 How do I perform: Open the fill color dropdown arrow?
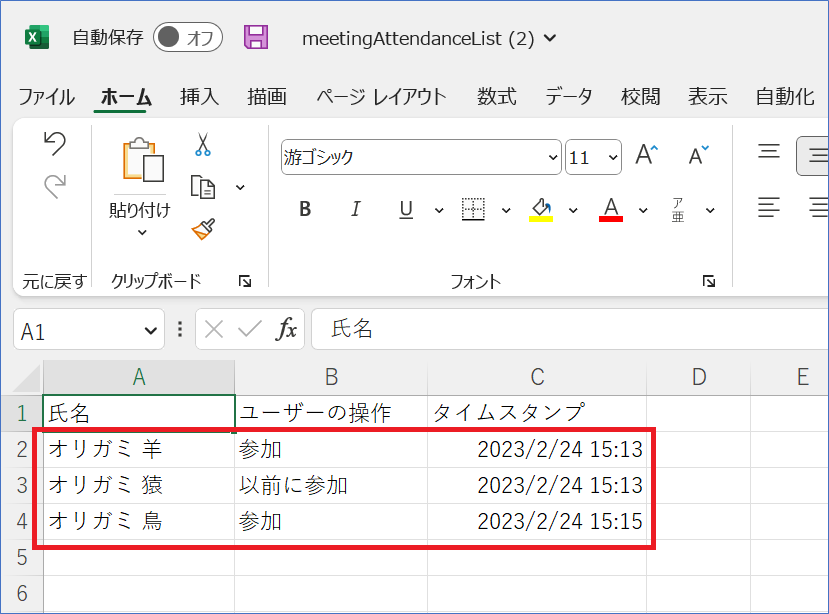(573, 210)
